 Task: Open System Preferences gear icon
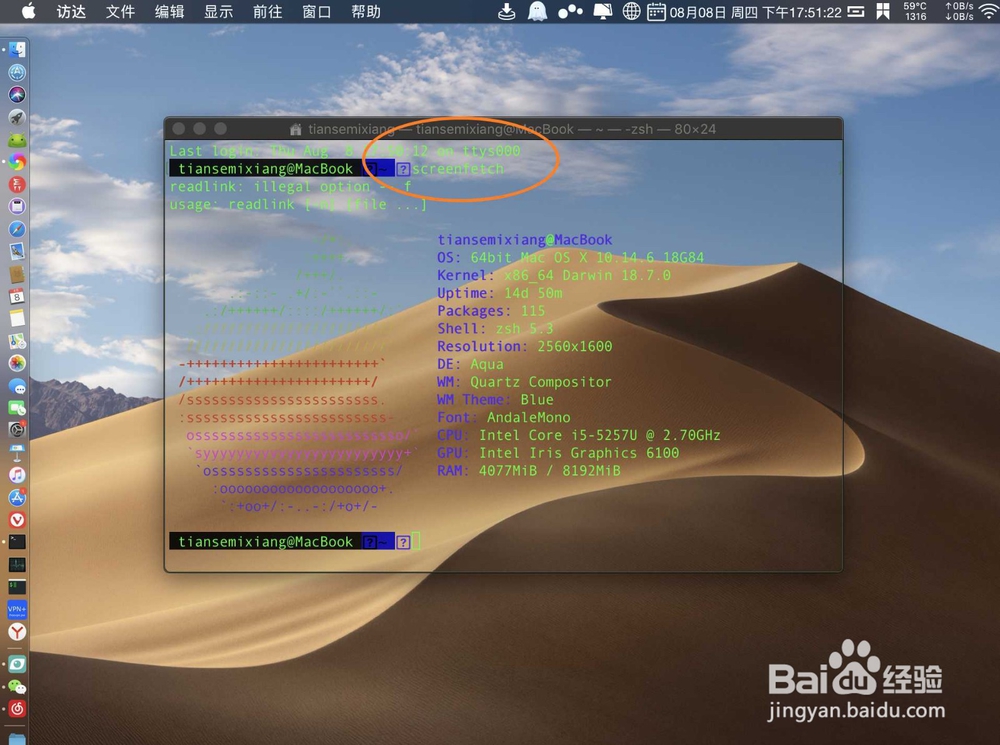point(17,430)
